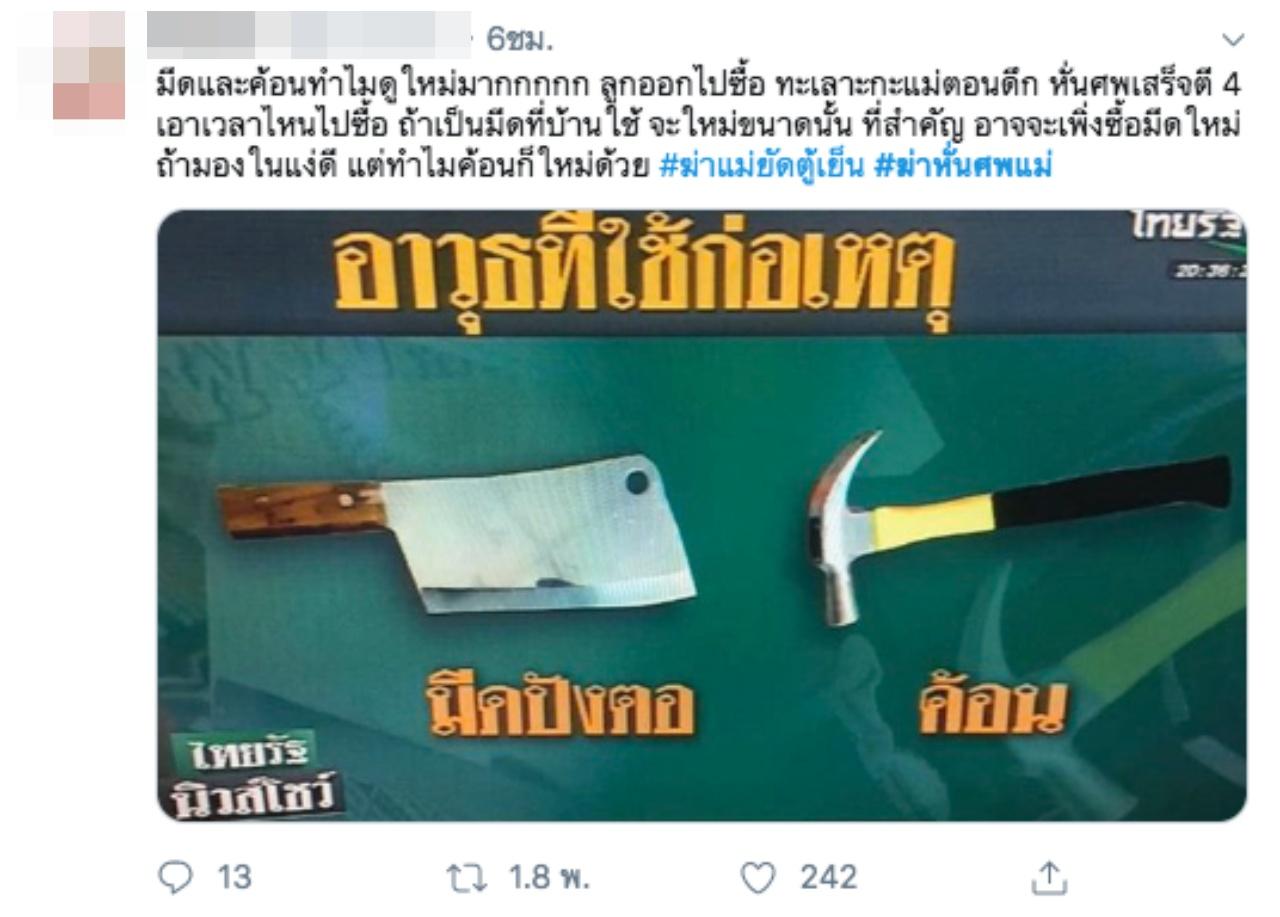Click the retweet count 1.8 พ.
The height and width of the screenshot is (917, 1280).
[547, 878]
